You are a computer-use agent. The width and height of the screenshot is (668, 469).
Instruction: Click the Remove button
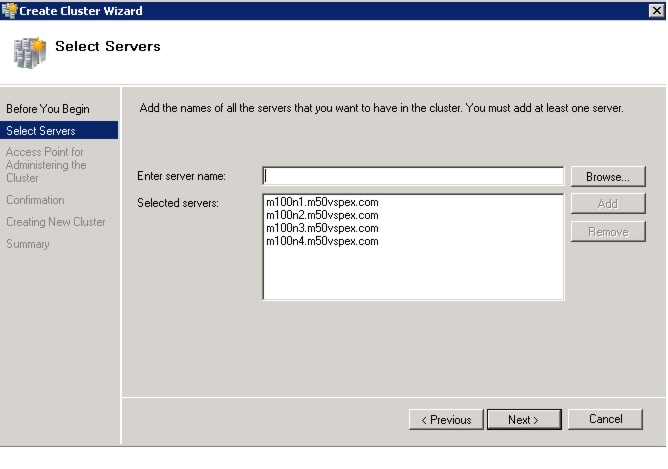tap(608, 231)
